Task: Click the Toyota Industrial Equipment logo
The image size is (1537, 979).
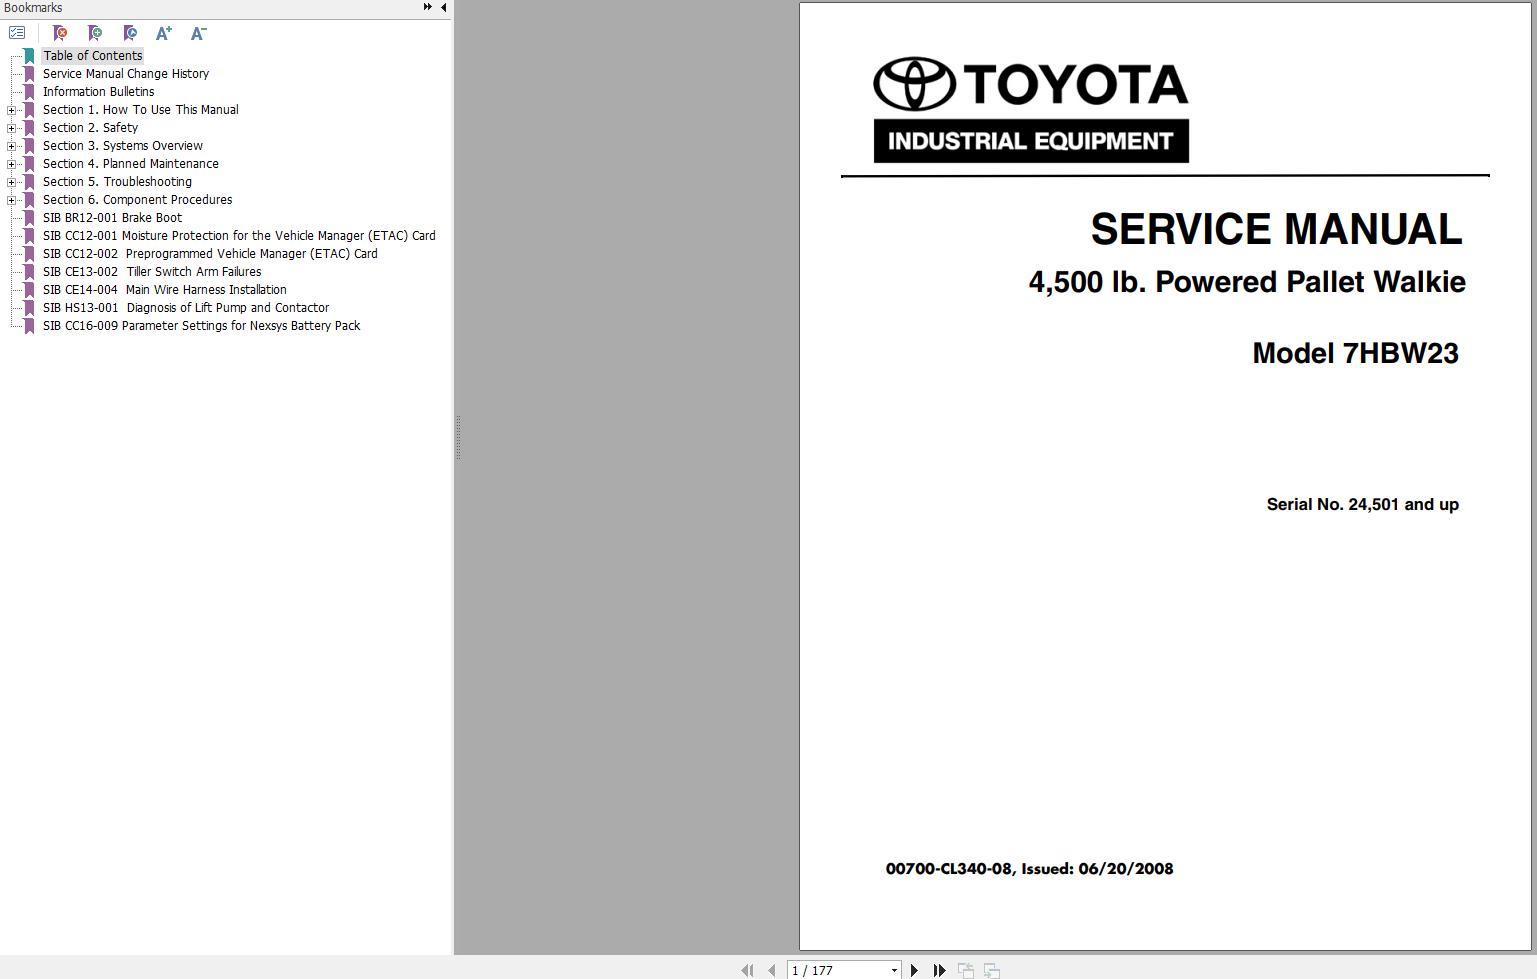Action: [1031, 110]
